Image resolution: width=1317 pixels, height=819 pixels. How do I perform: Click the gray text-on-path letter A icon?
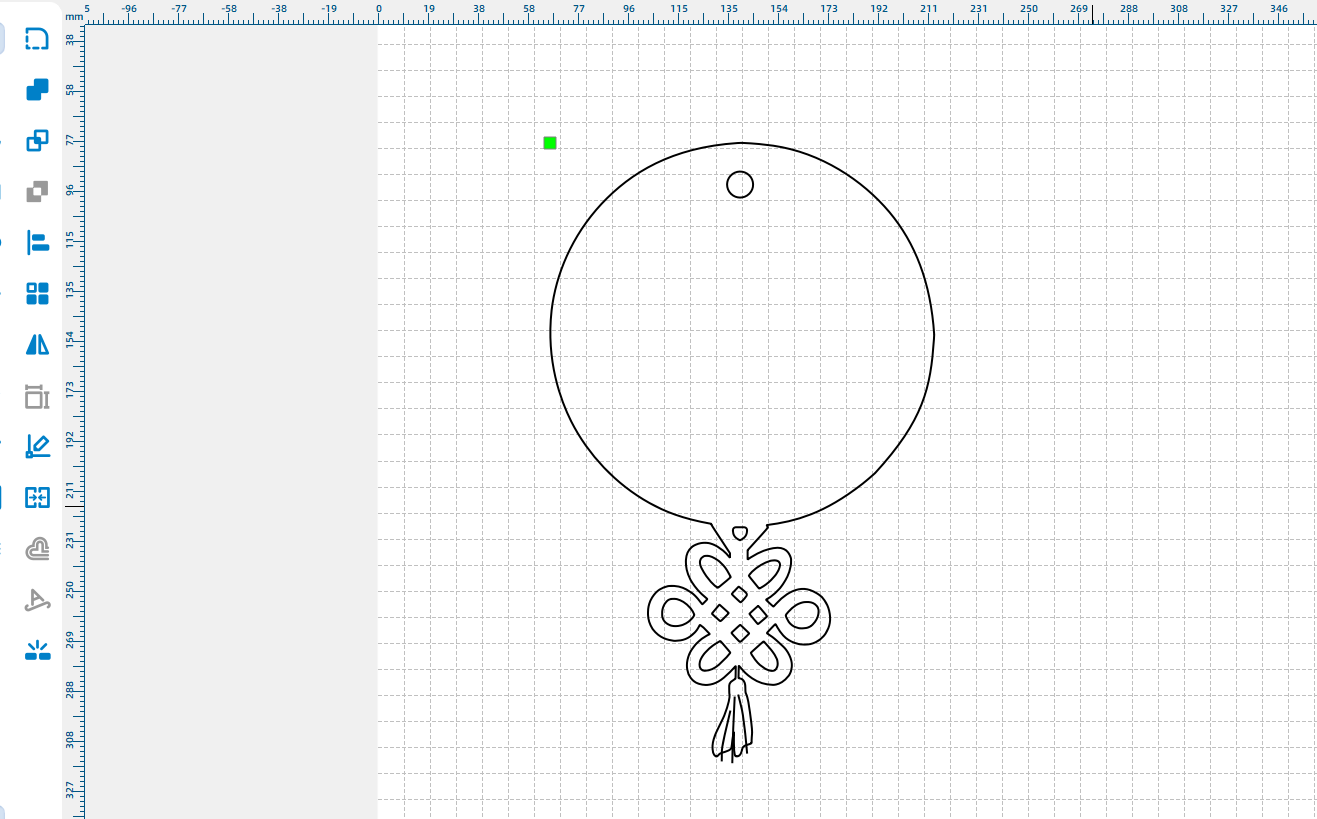click(x=37, y=600)
